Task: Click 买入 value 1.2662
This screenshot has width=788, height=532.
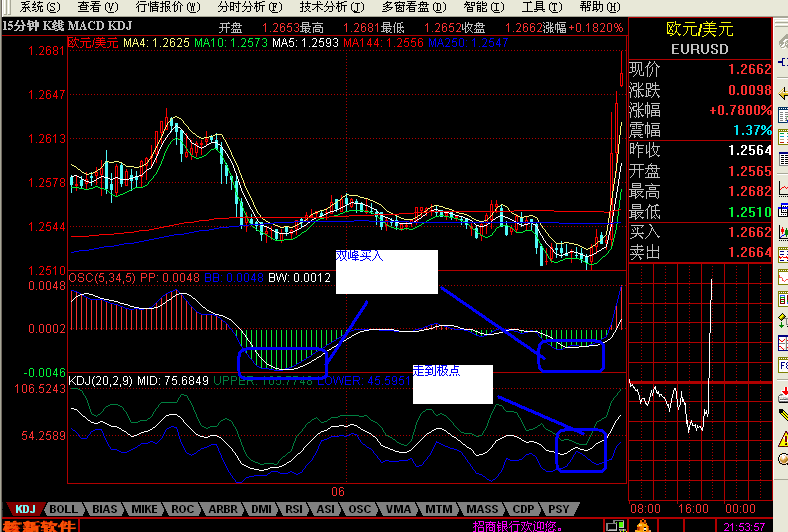Action: point(749,232)
